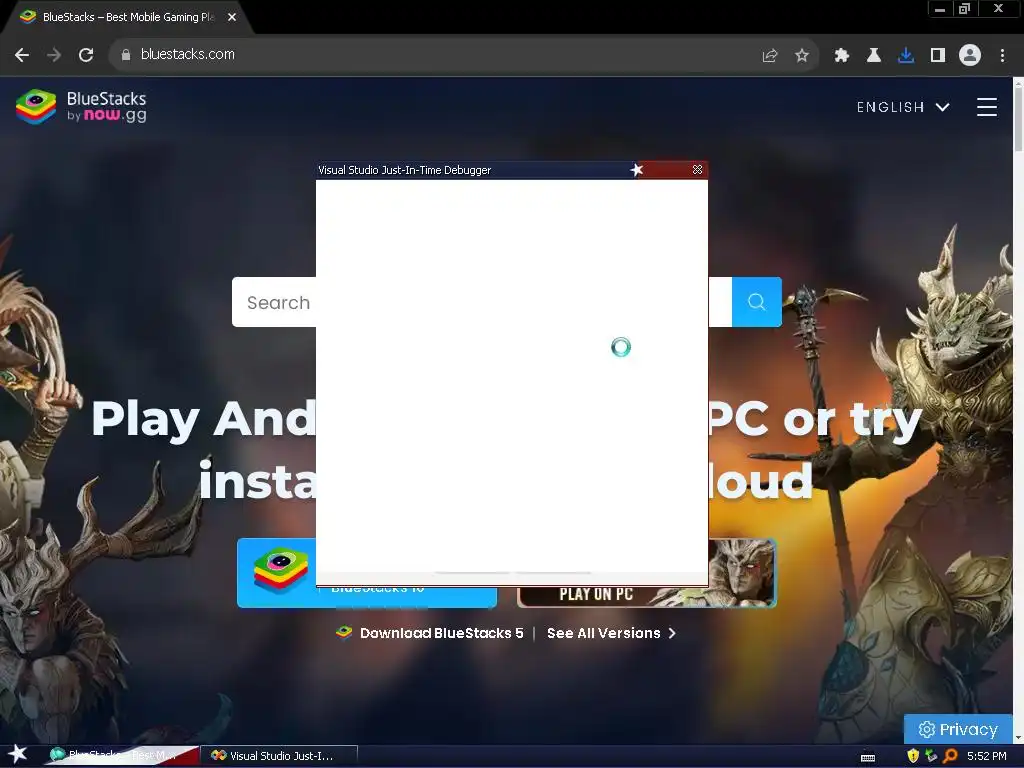Click the 5:52 PM clock
Image resolution: width=1024 pixels, height=768 pixels.
pos(987,756)
